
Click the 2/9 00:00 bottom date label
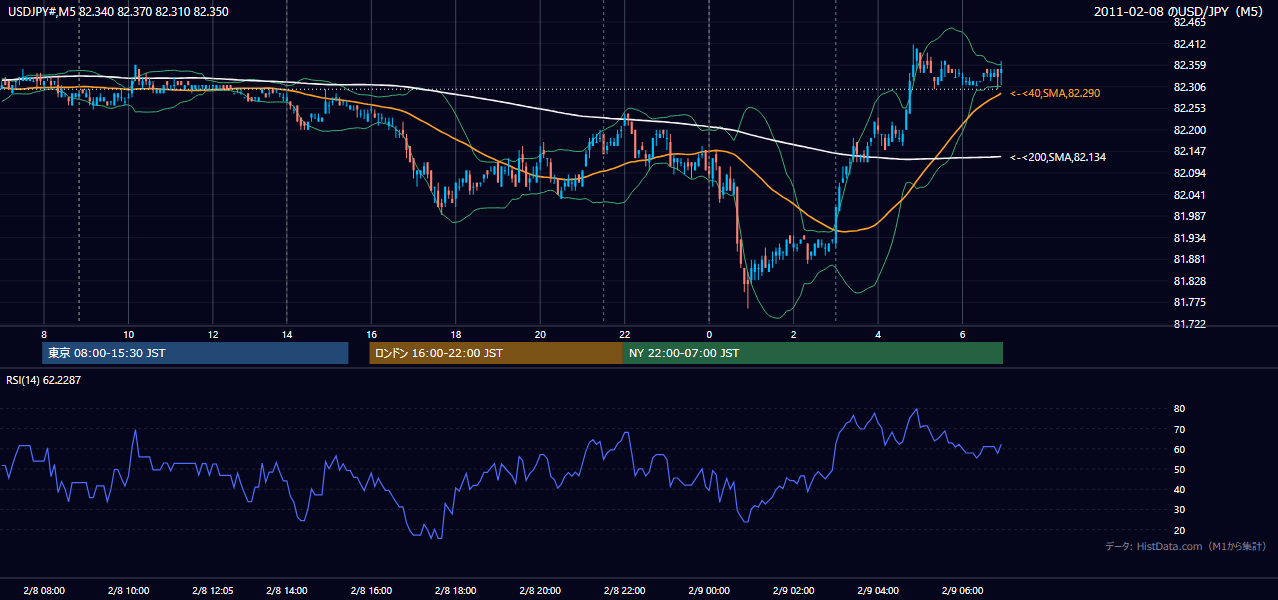click(709, 590)
